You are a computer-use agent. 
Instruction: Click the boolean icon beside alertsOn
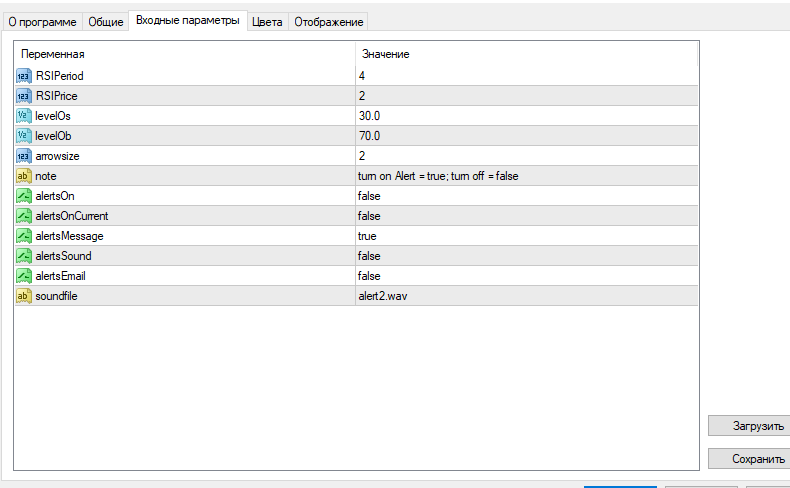tap(24, 196)
